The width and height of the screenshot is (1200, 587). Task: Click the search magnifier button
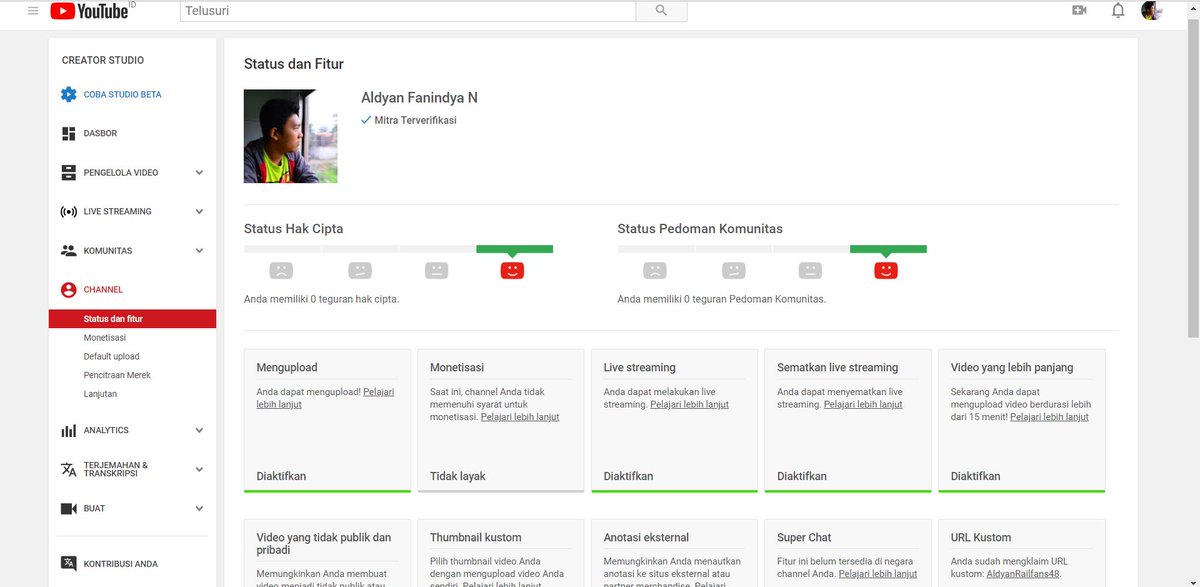coord(661,11)
